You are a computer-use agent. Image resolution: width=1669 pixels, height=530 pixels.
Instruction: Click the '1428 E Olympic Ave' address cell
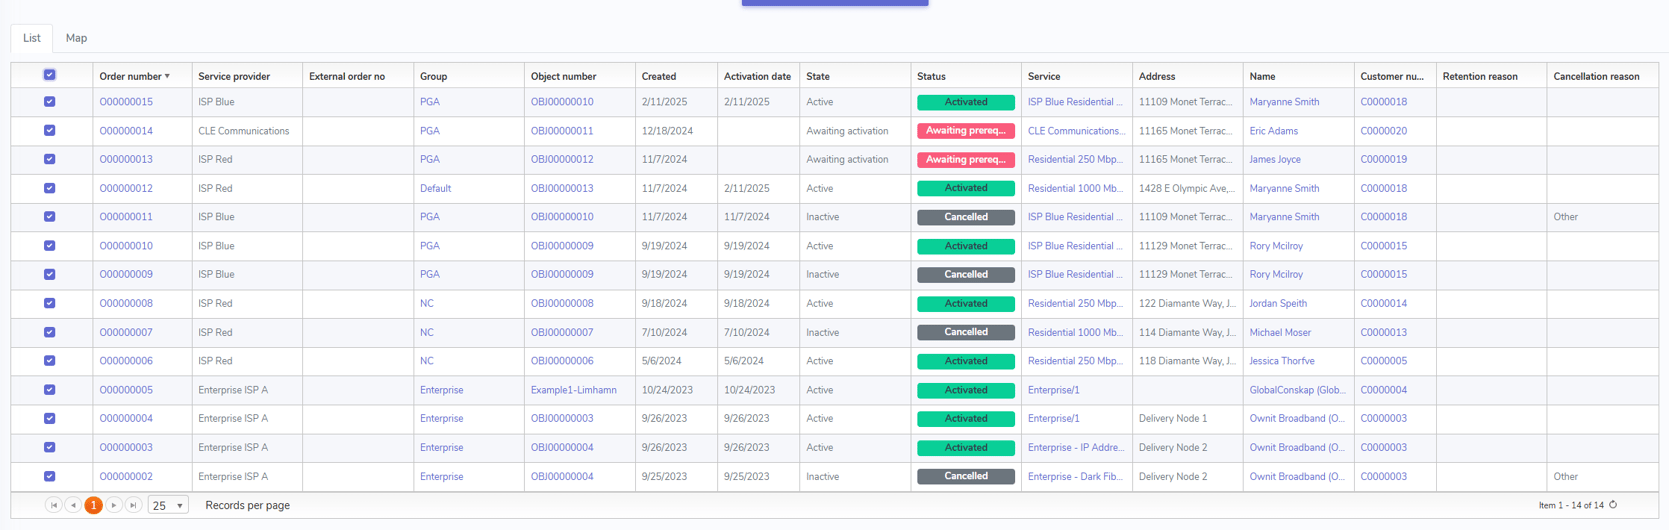(x=1187, y=188)
